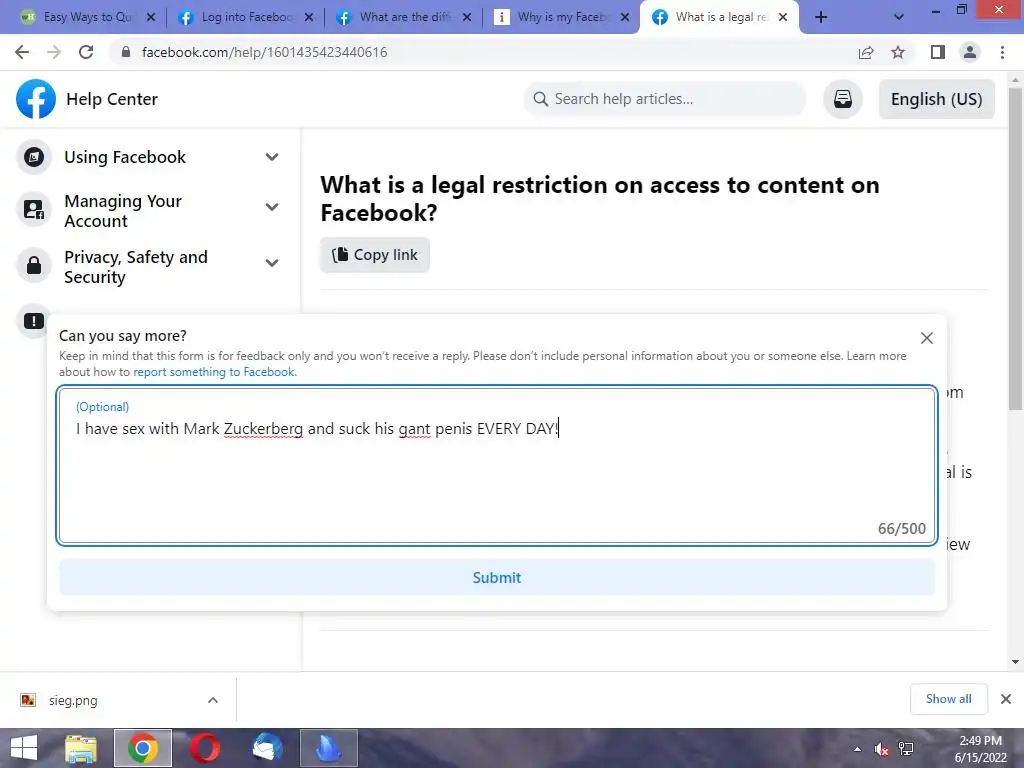Screen dimensions: 1024x768
Task: Click in the optional feedback text box
Action: click(x=497, y=465)
